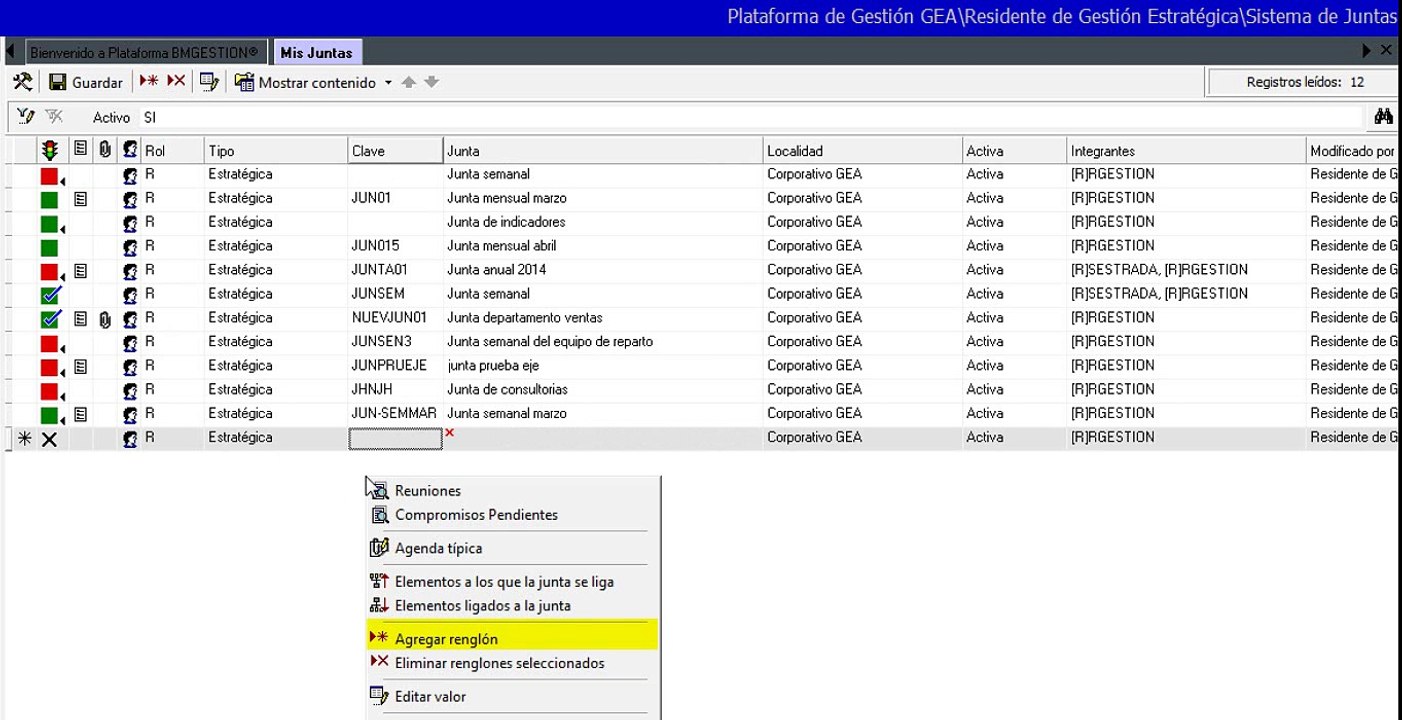Choose Agregar renglón menu item
Viewport: 1402px width, 720px height.
point(512,638)
